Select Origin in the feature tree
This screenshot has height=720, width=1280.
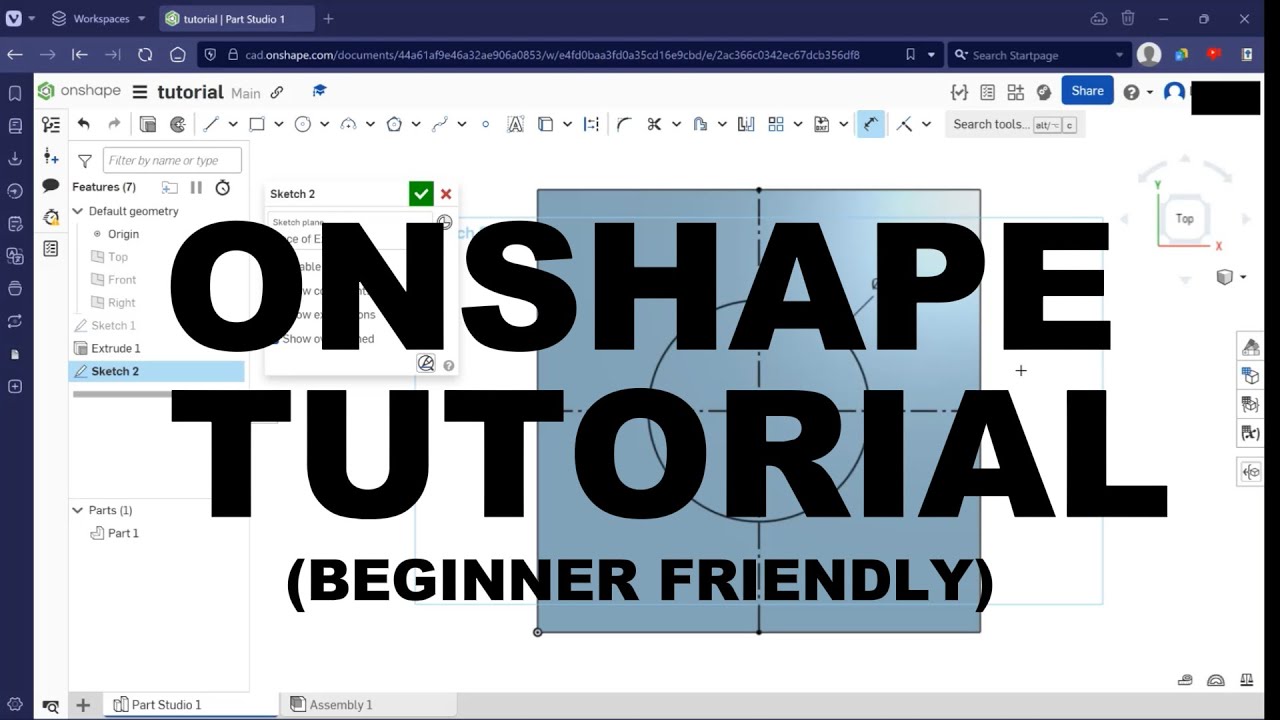(123, 234)
